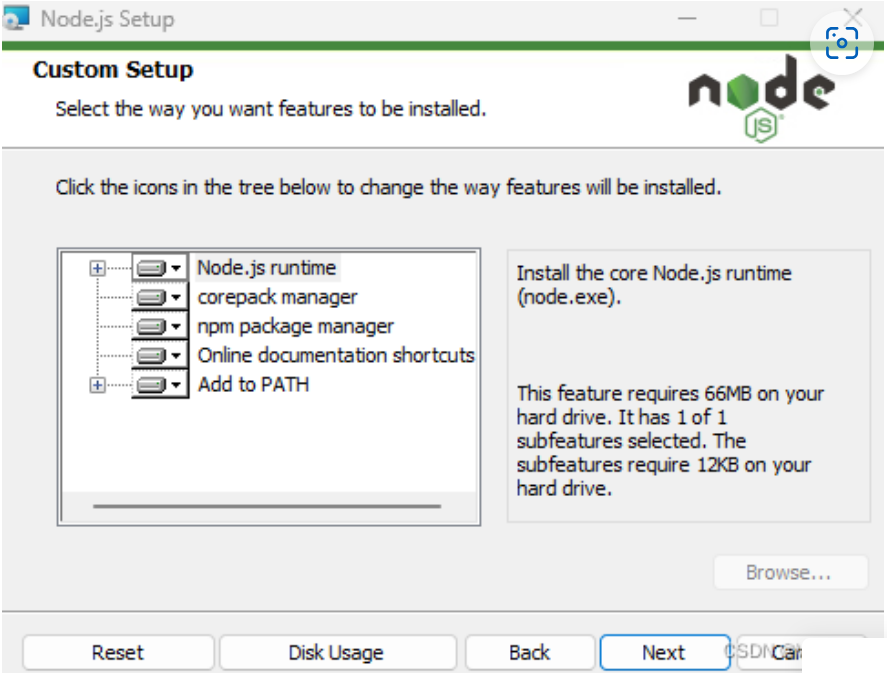The image size is (887, 673).
Task: Expand the Node.js runtime tree node
Action: pos(97,268)
